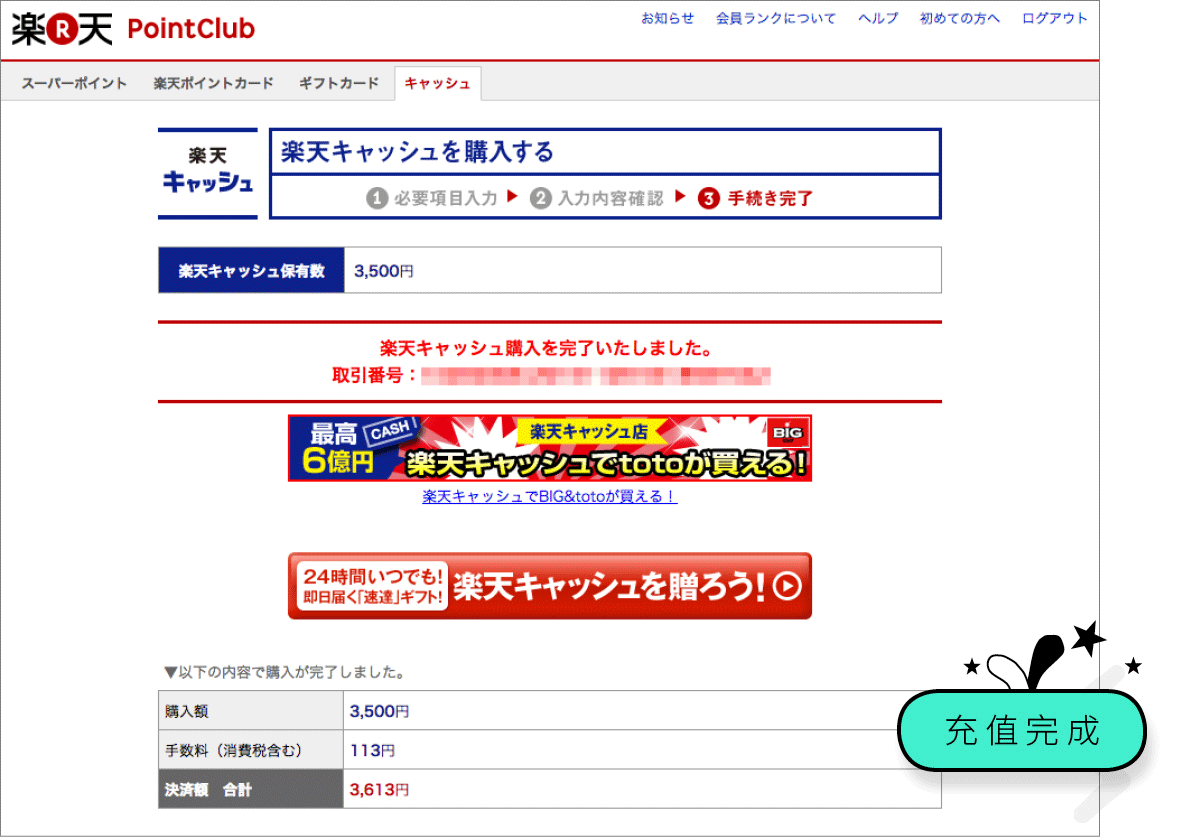The image size is (1200, 837).
Task: Click the 購入を完了いたしました message
Action: click(546, 349)
